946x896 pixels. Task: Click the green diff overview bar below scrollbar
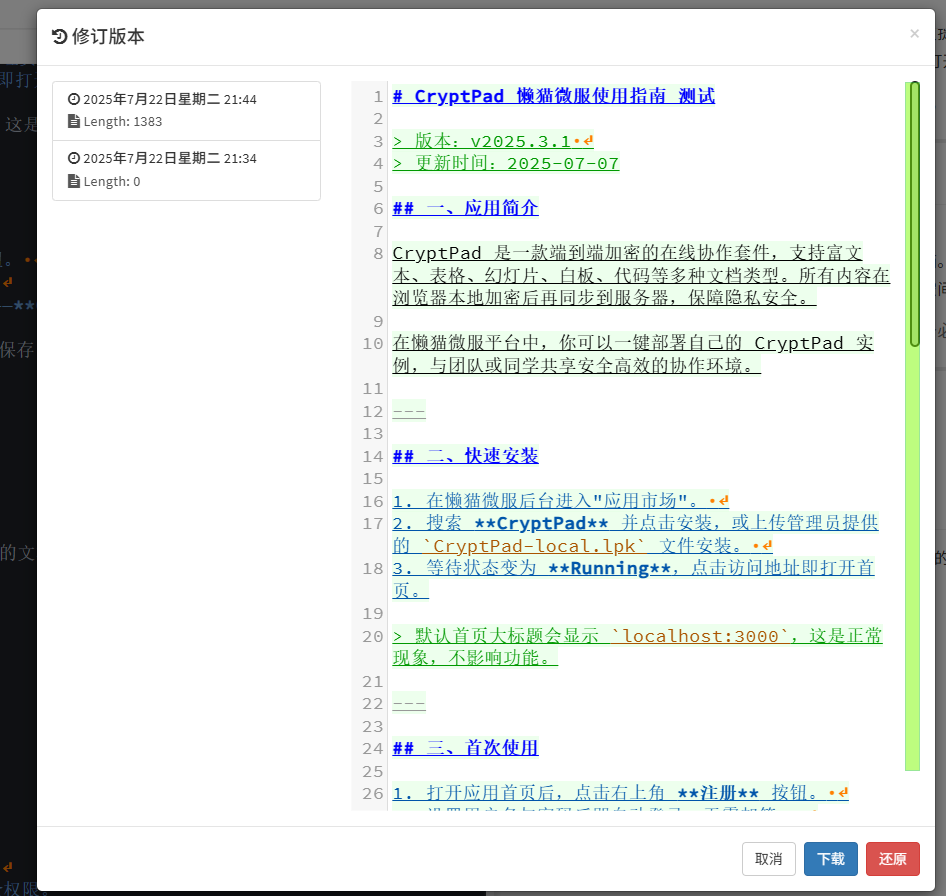912,558
